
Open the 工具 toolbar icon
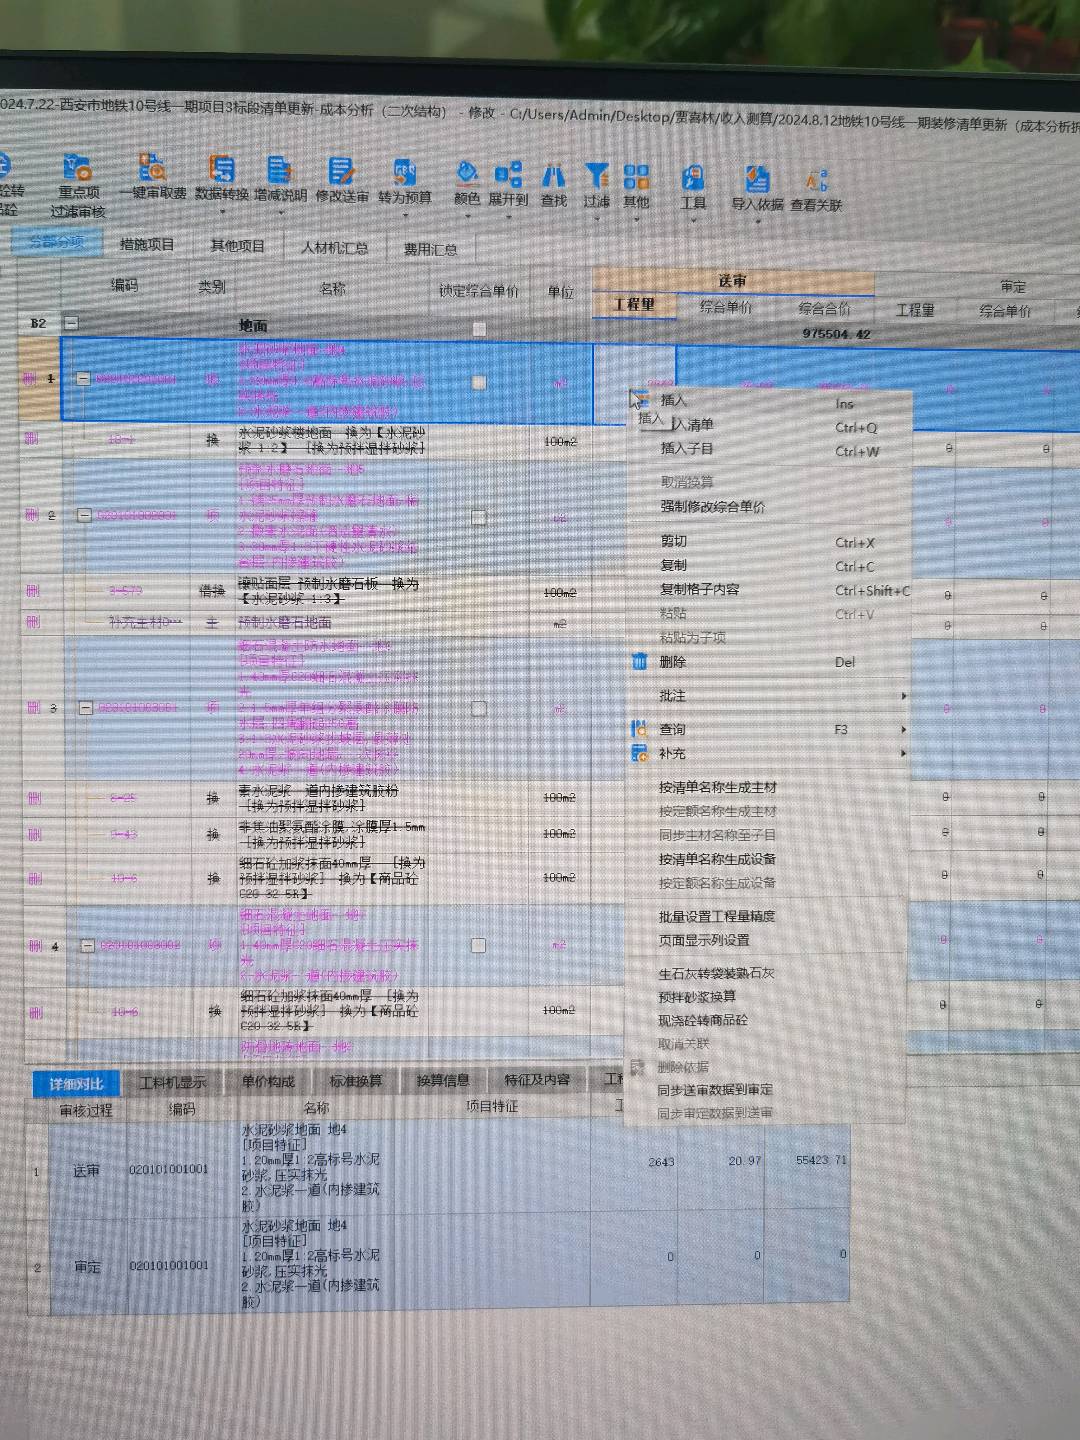coord(693,178)
